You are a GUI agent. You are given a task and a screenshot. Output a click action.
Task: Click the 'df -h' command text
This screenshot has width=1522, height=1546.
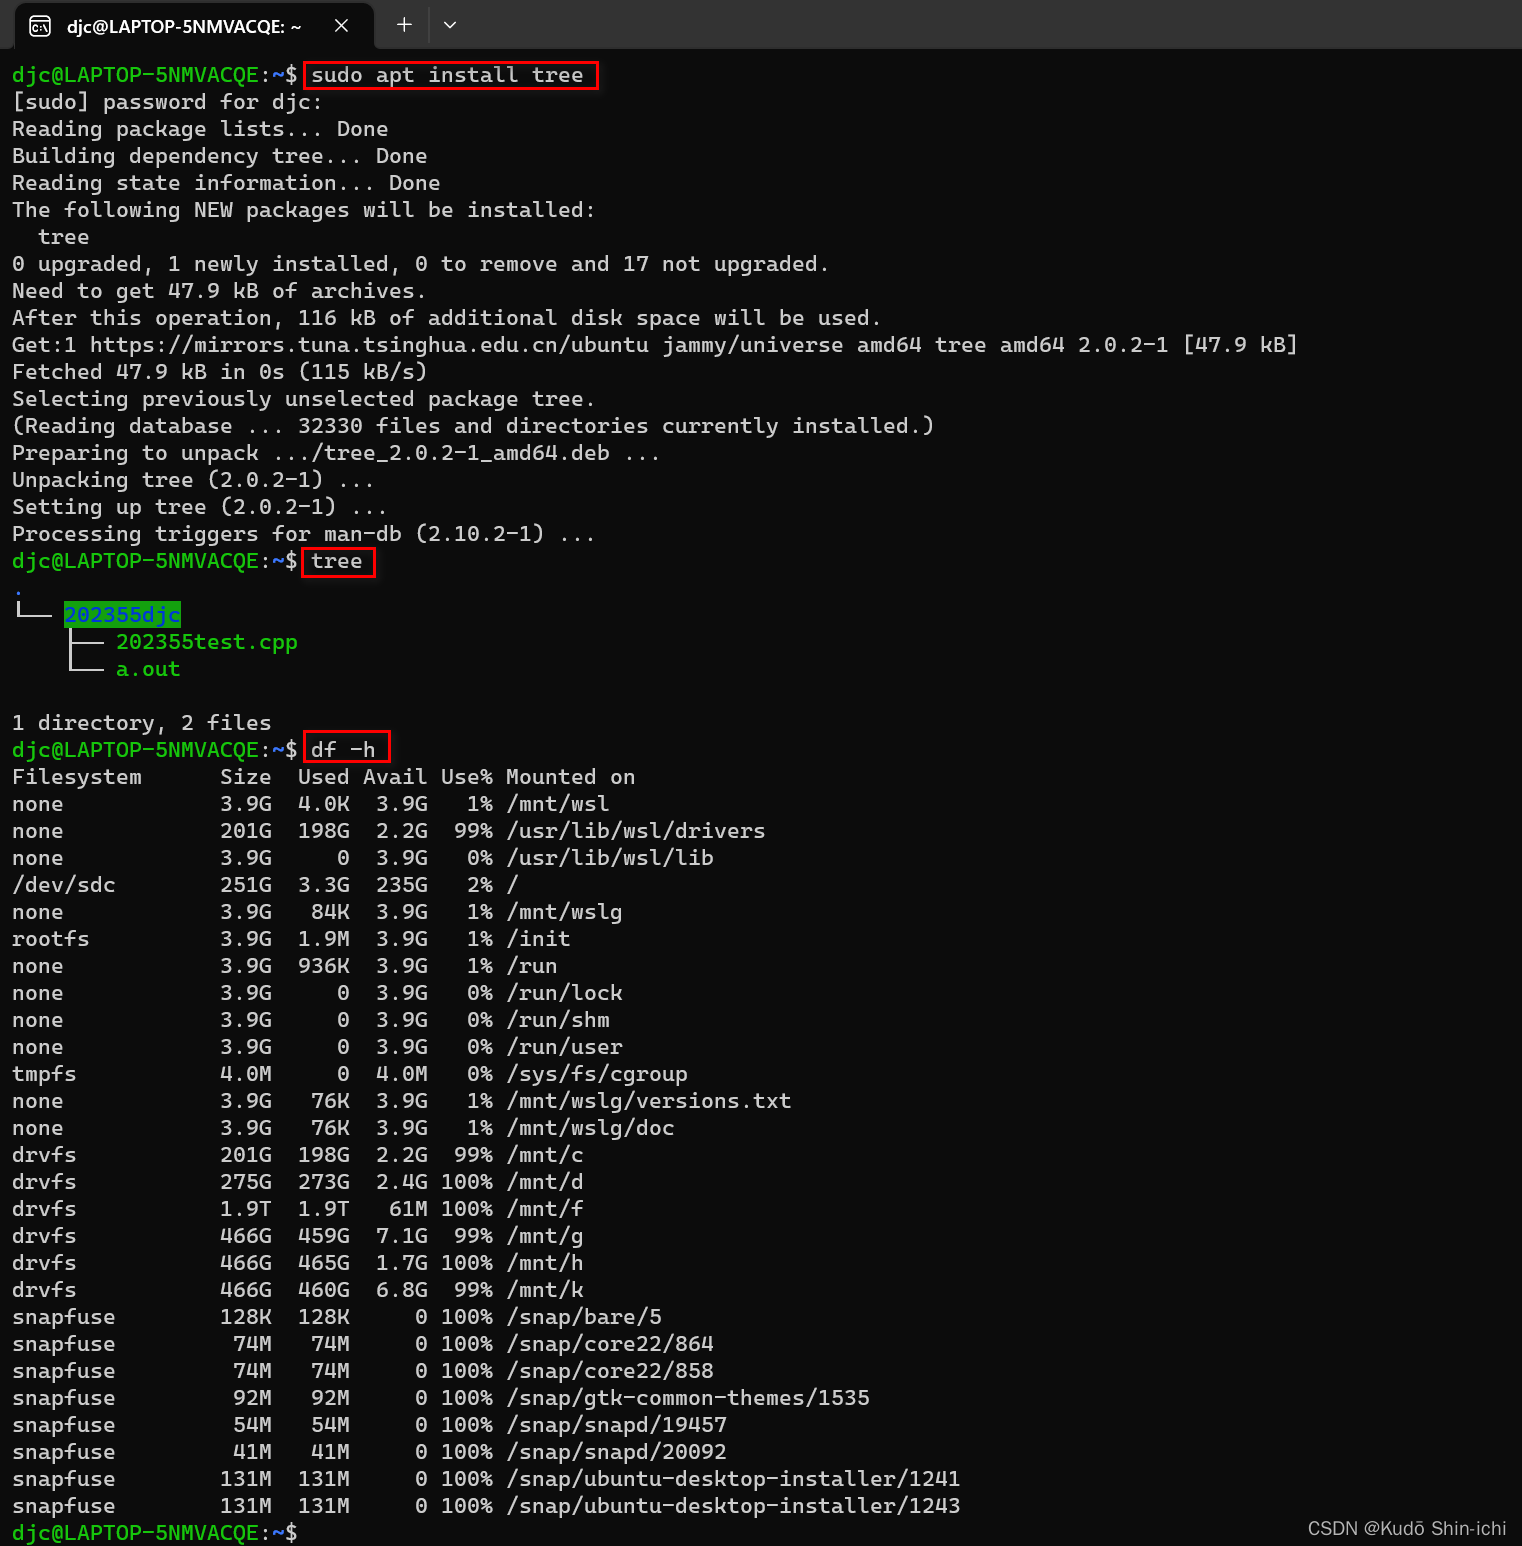point(343,750)
